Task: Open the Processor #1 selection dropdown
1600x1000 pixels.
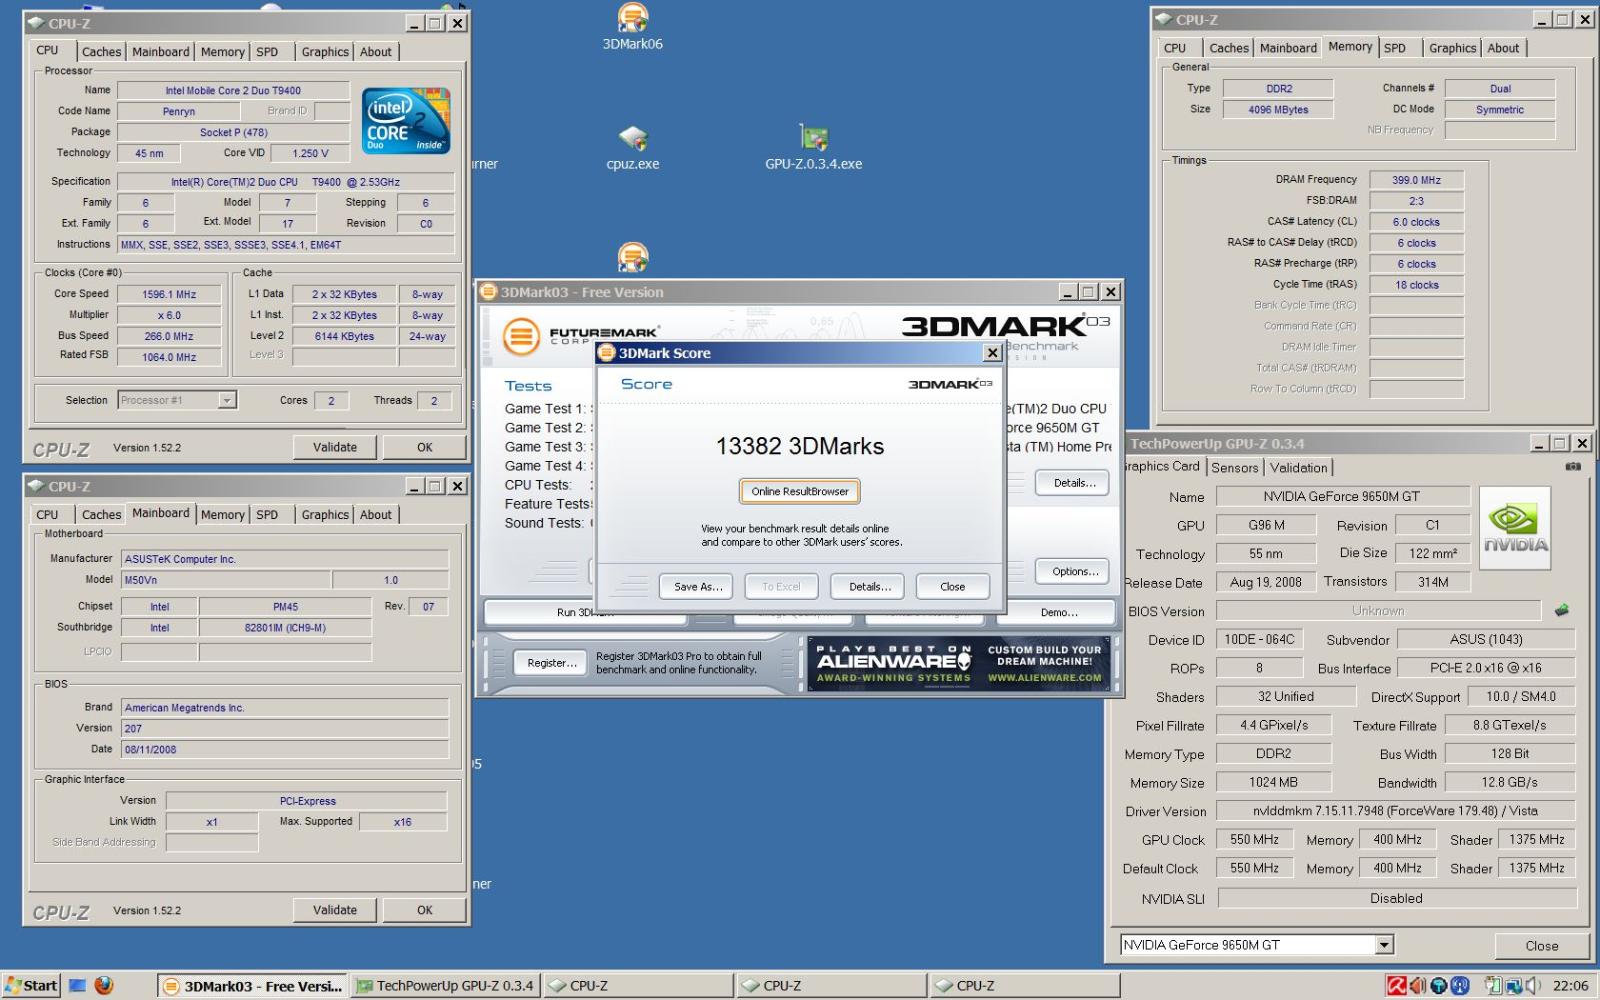Action: (x=227, y=400)
